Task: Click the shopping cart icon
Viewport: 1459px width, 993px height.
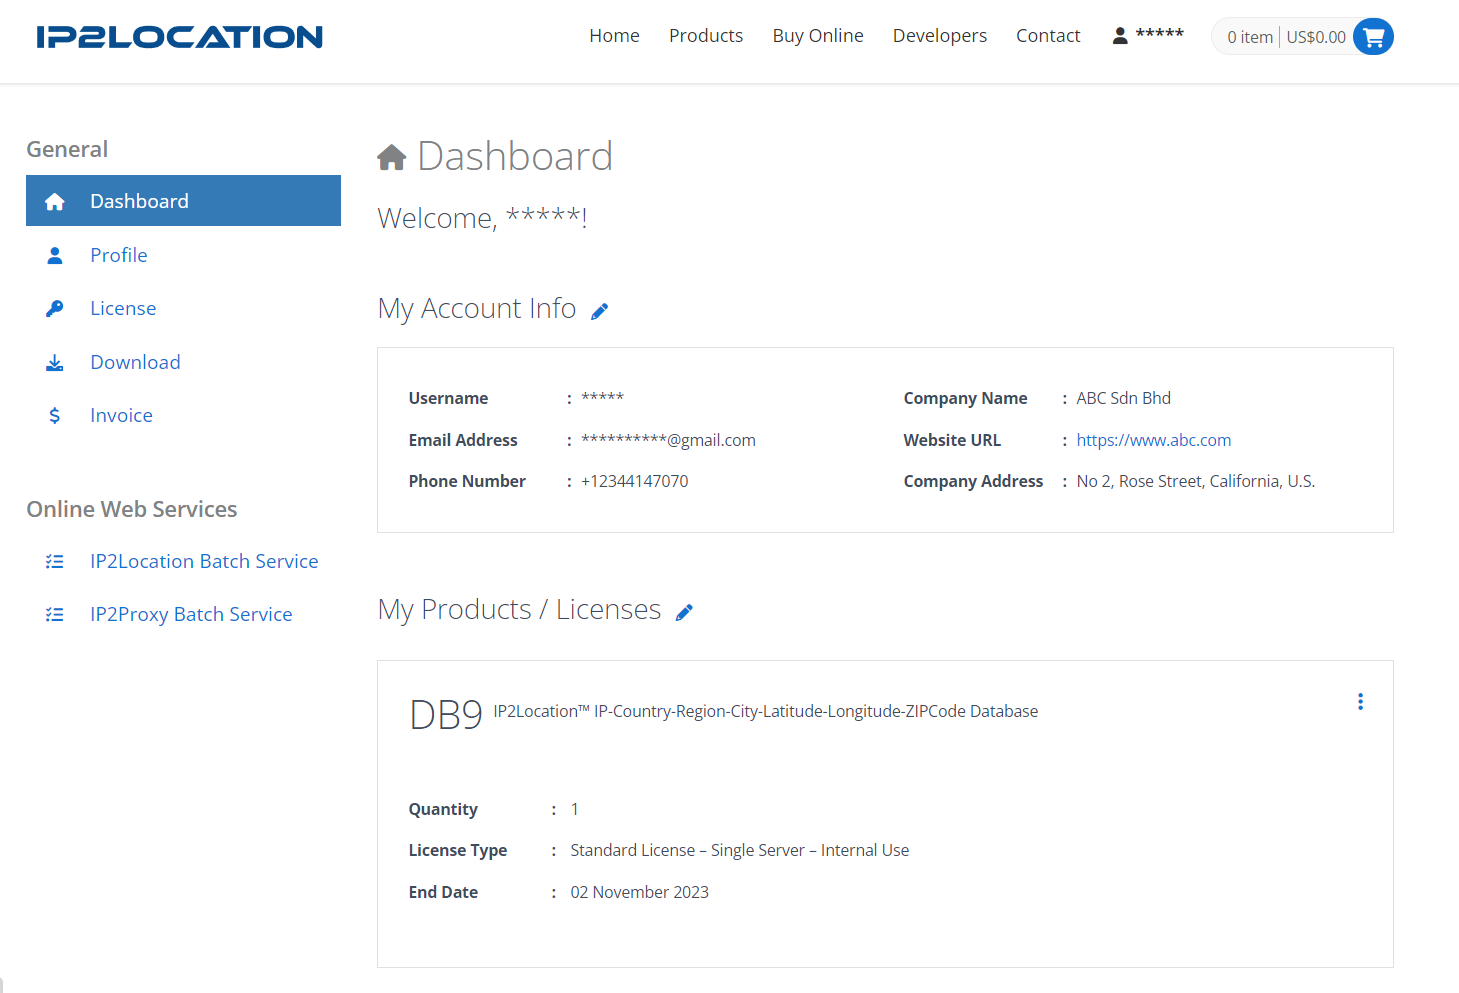Action: [1373, 37]
